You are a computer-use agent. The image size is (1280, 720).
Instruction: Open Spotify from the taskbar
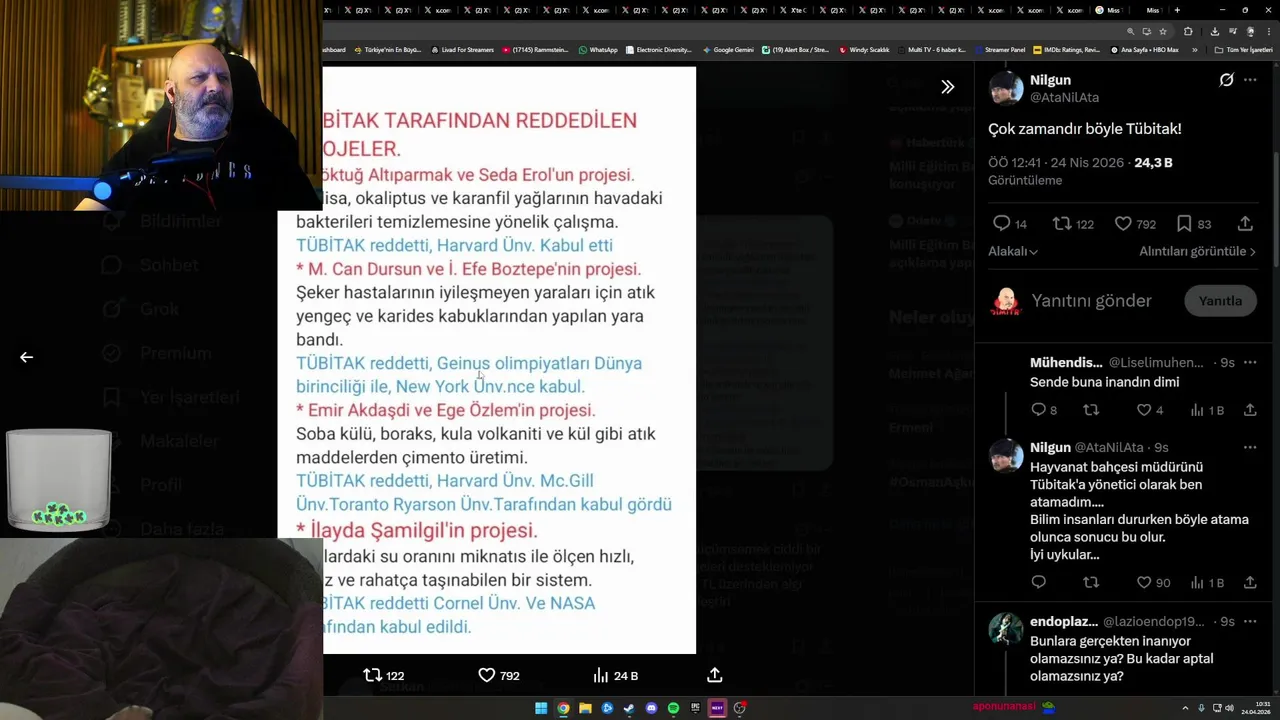coord(673,708)
